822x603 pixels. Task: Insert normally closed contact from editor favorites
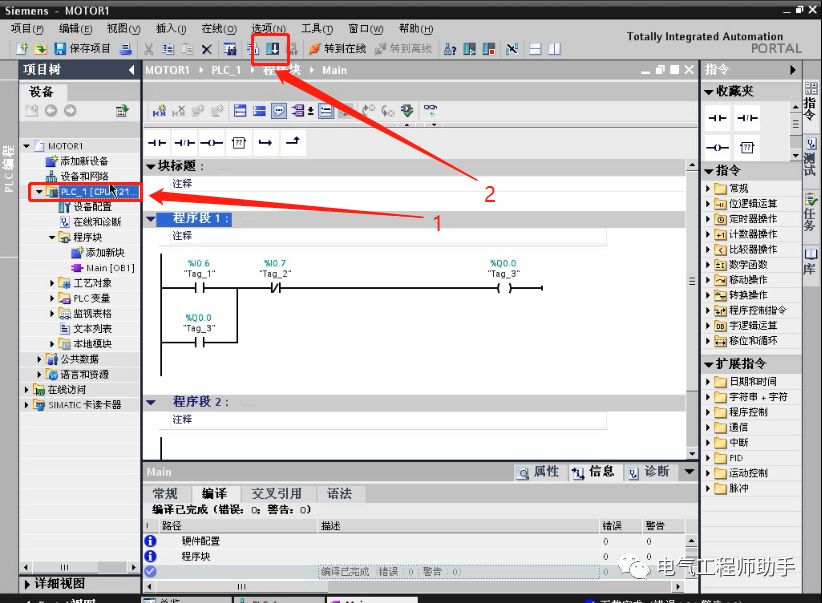[x=185, y=143]
